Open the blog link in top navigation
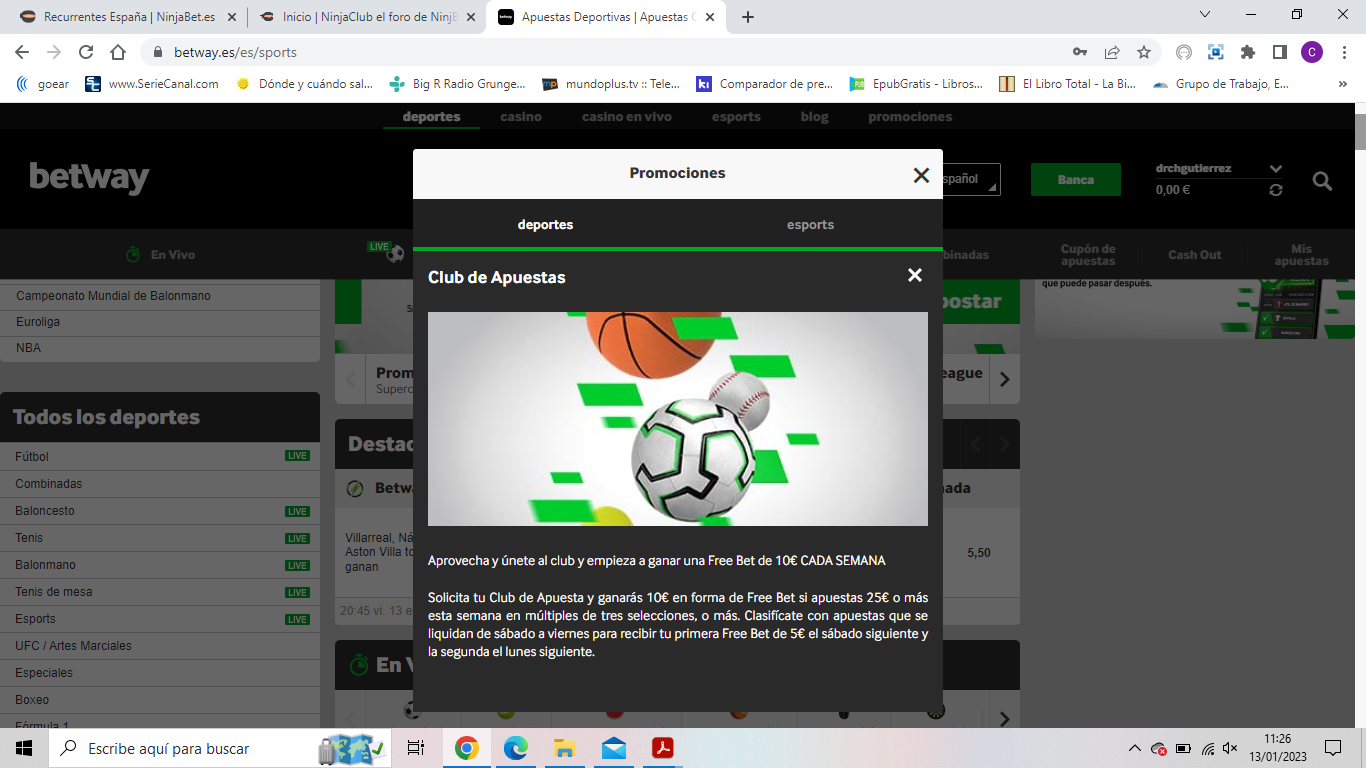The image size is (1366, 768). 814,117
